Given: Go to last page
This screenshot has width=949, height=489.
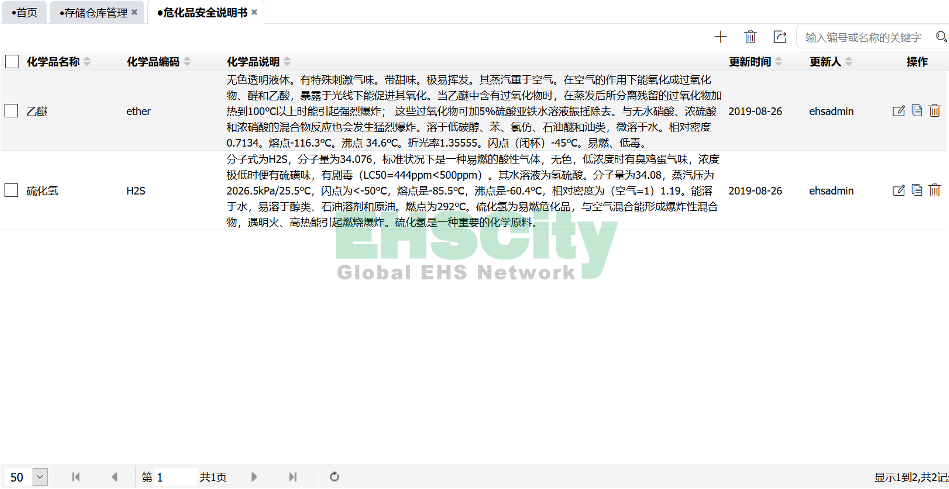Looking at the screenshot, I should click(x=293, y=477).
